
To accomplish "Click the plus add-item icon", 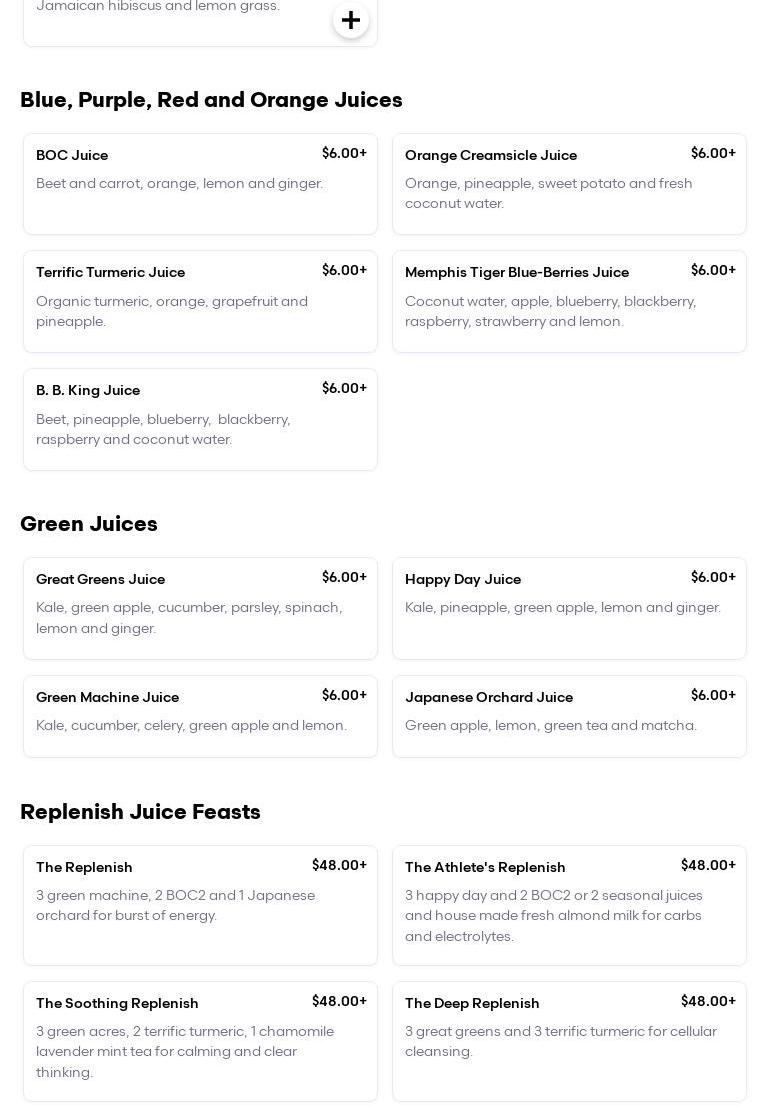I will coord(351,20).
